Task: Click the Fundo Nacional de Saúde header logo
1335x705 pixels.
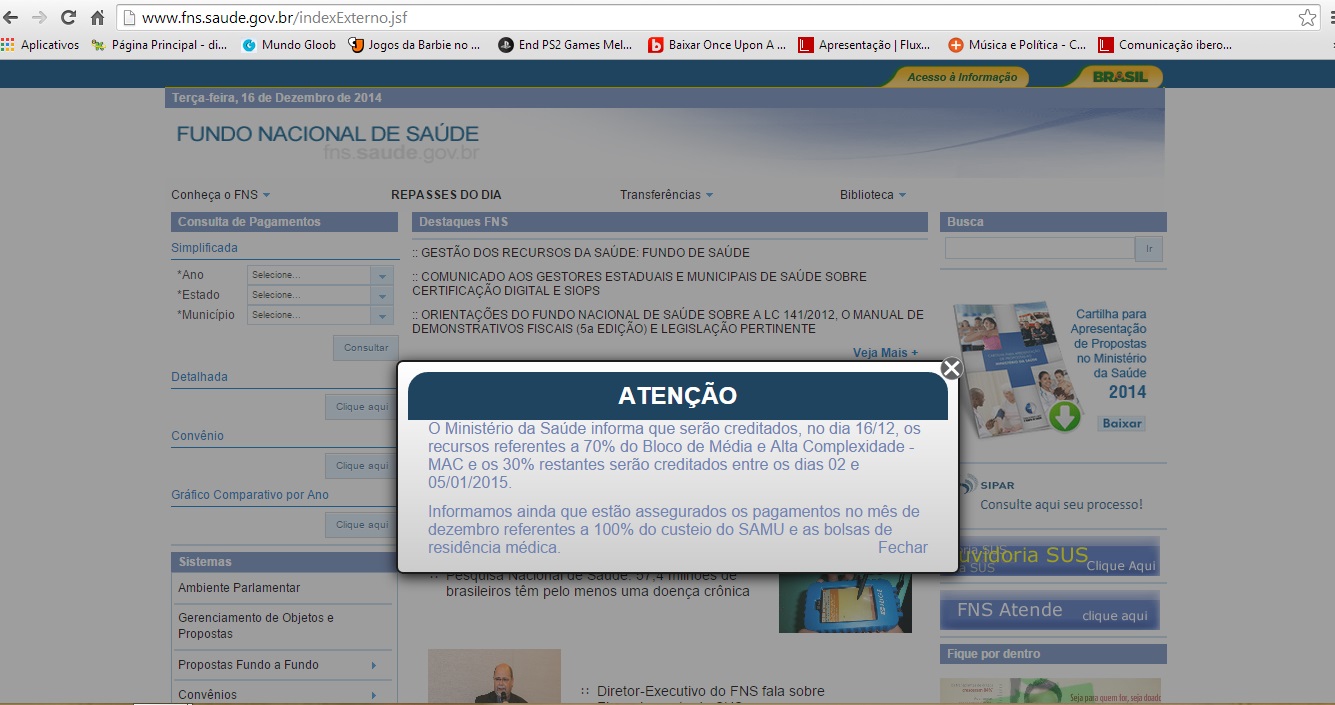Action: pos(328,141)
